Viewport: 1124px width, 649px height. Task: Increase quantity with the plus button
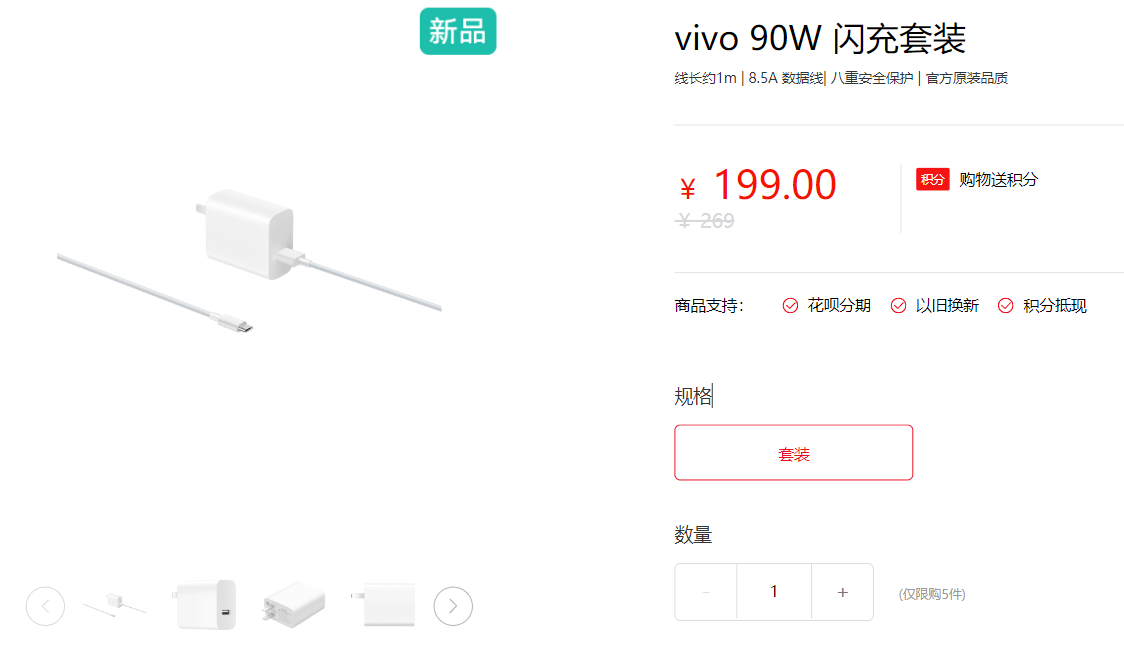(842, 592)
